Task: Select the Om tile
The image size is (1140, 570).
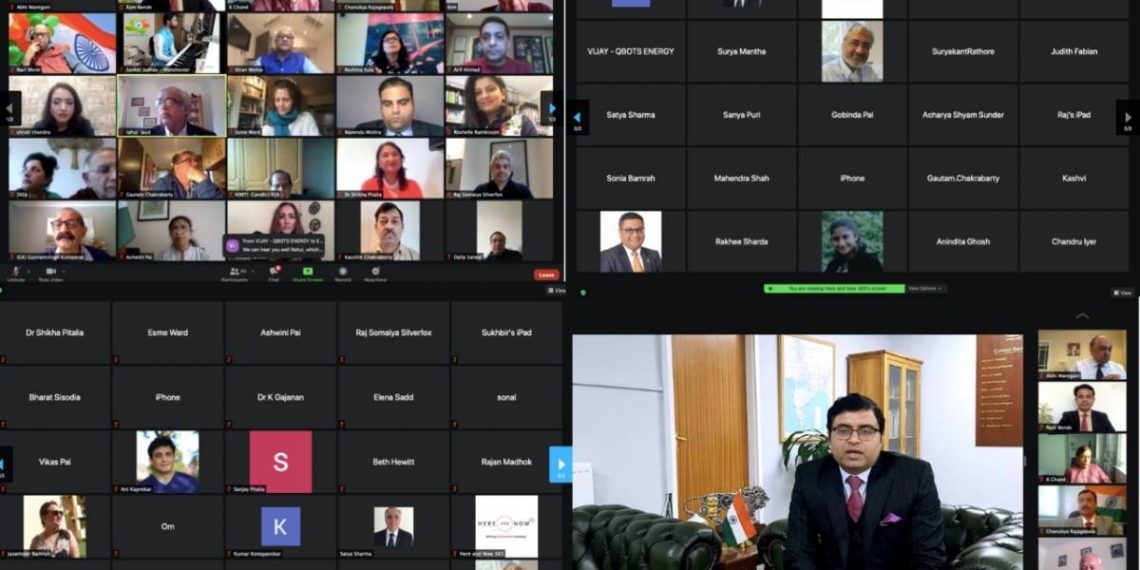Action: coord(168,526)
